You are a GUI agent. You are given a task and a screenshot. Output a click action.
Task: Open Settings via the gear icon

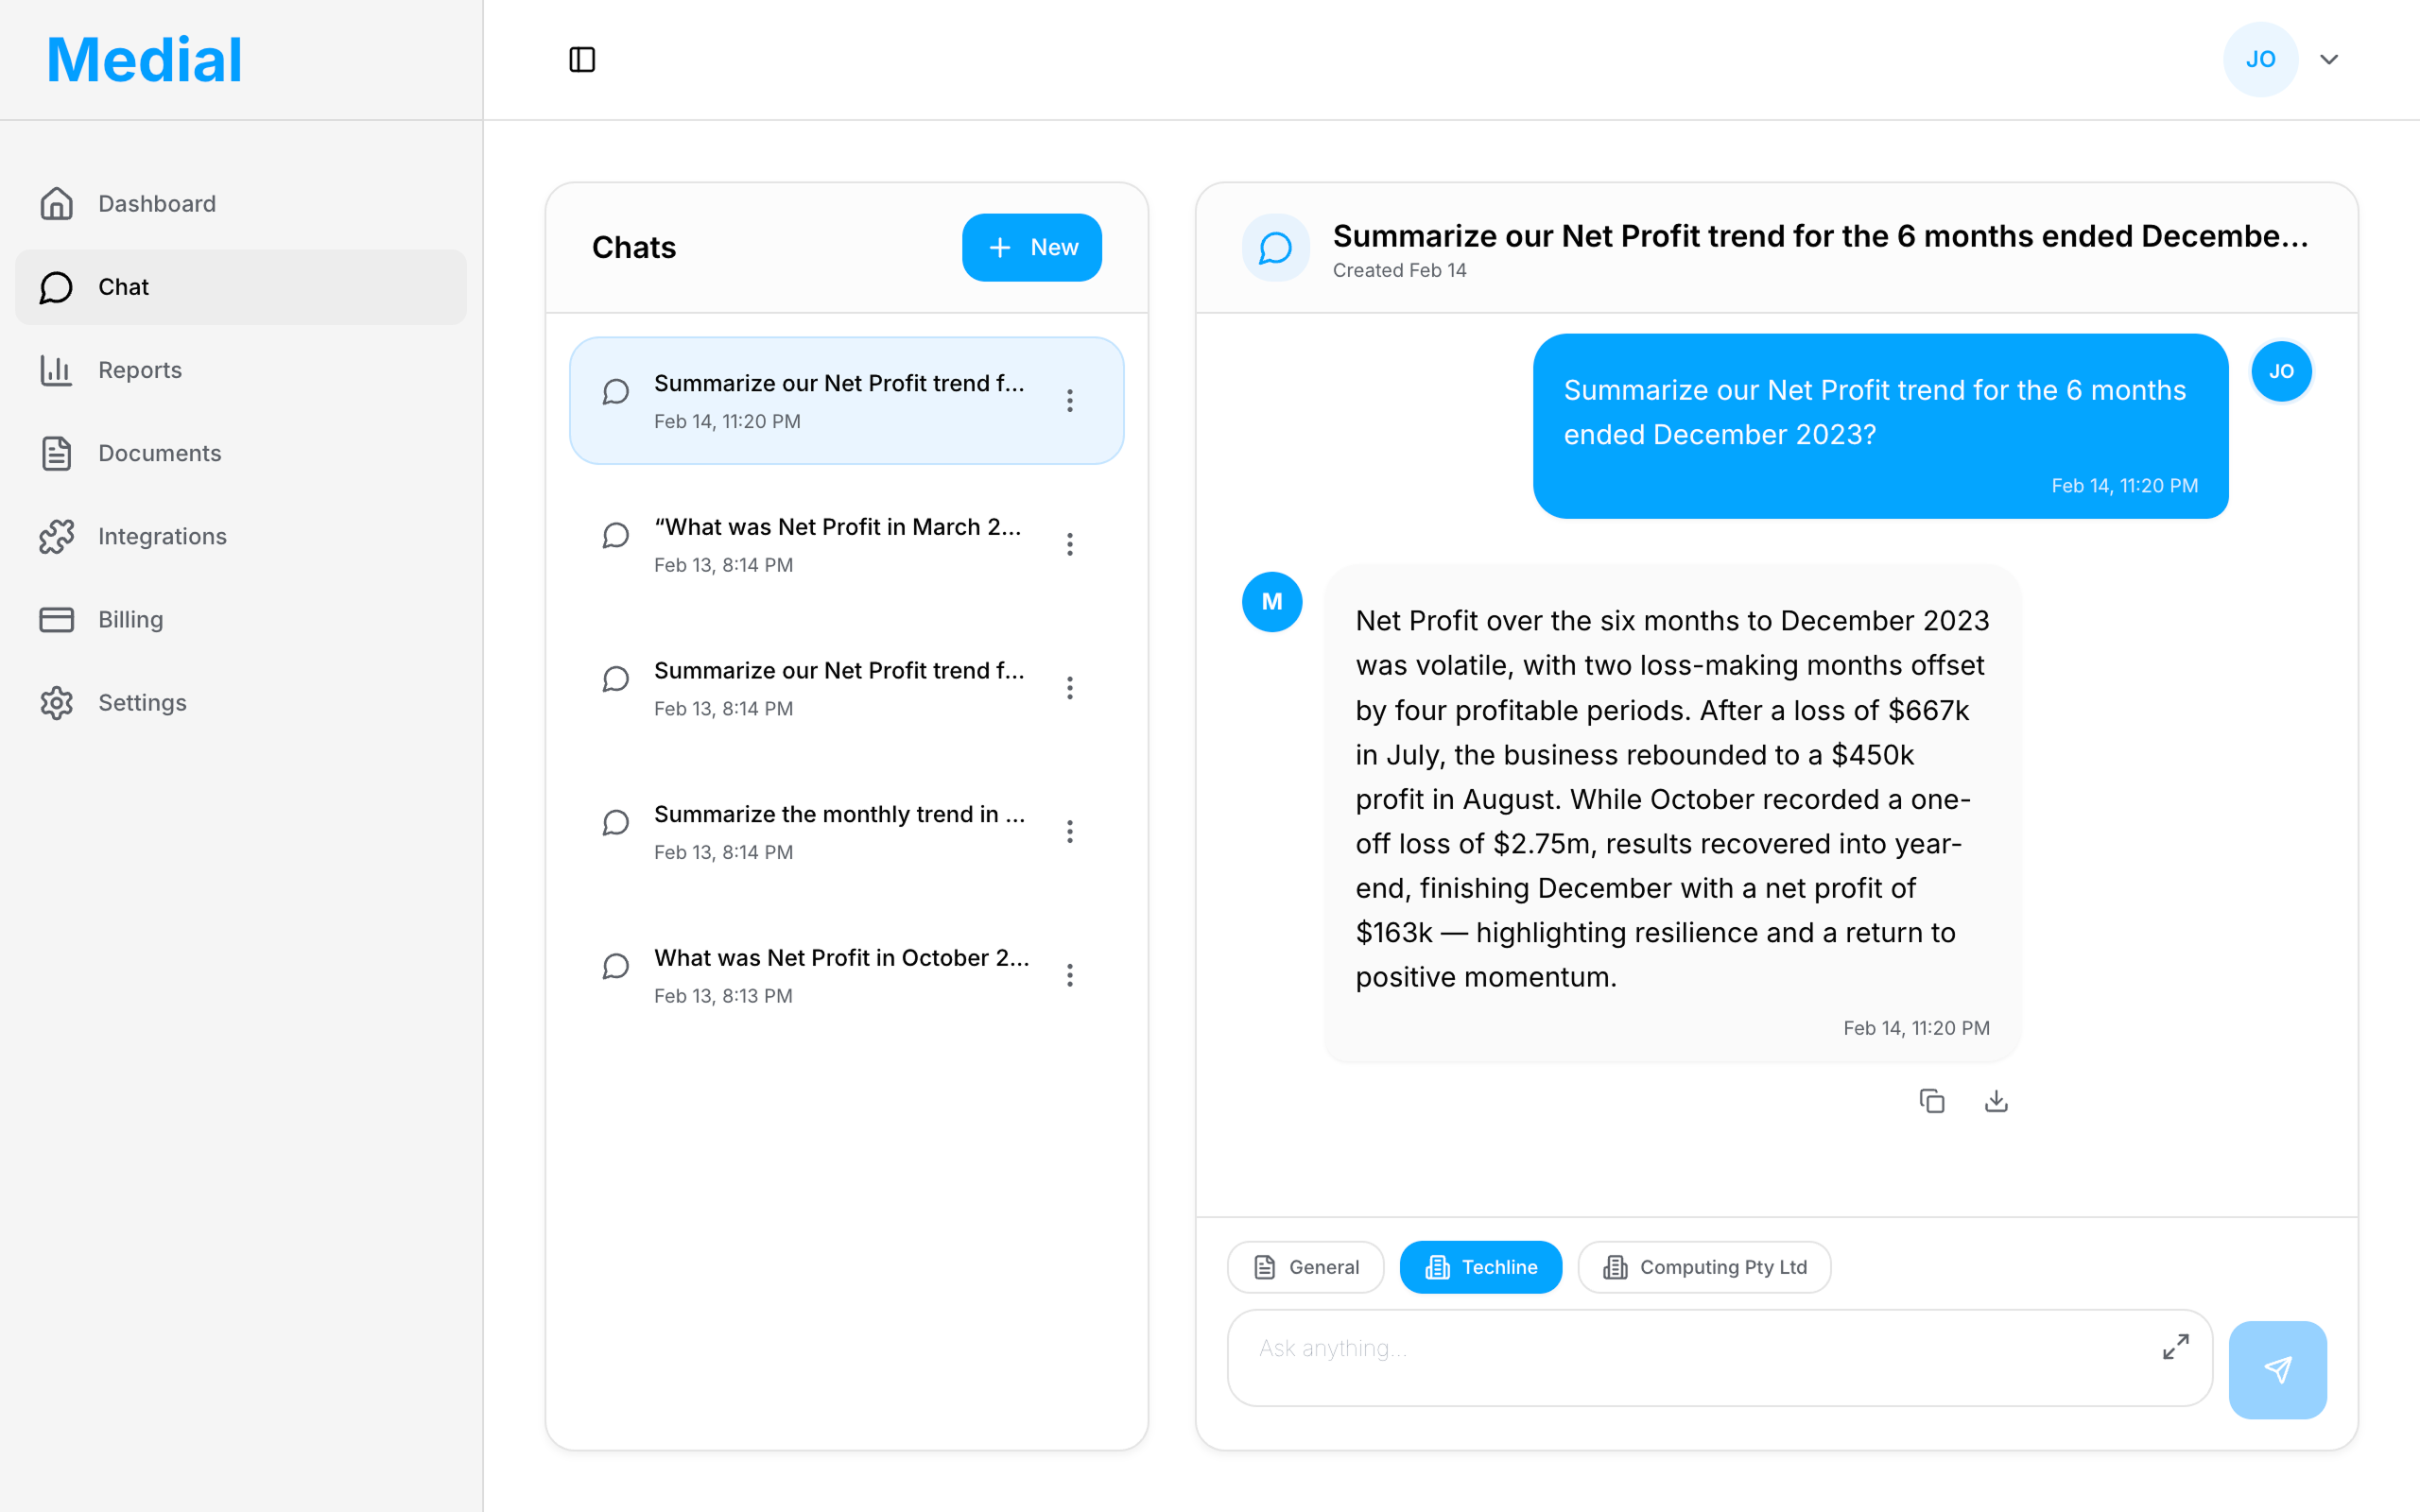pyautogui.click(x=56, y=702)
